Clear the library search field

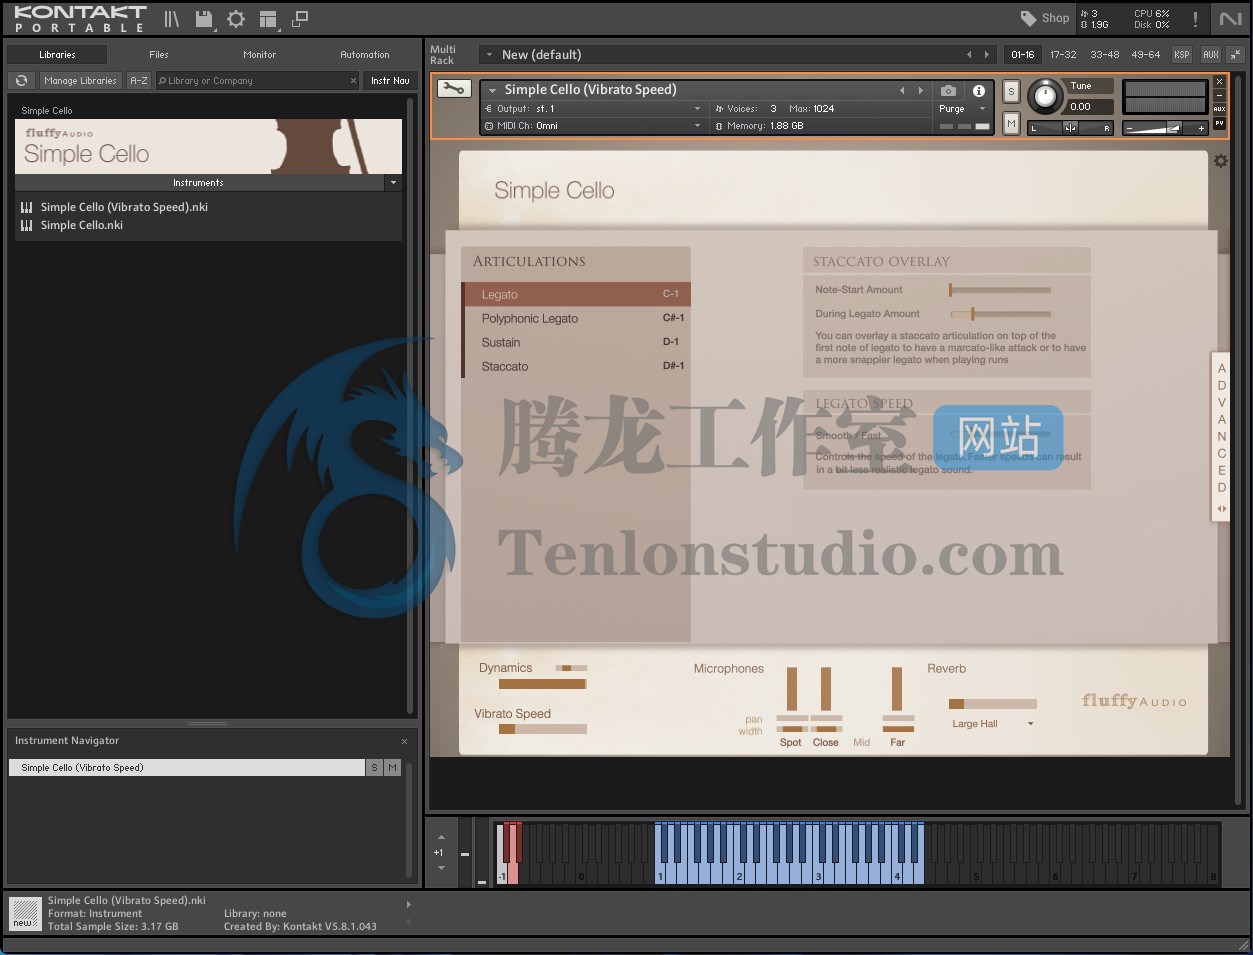pyautogui.click(x=353, y=81)
